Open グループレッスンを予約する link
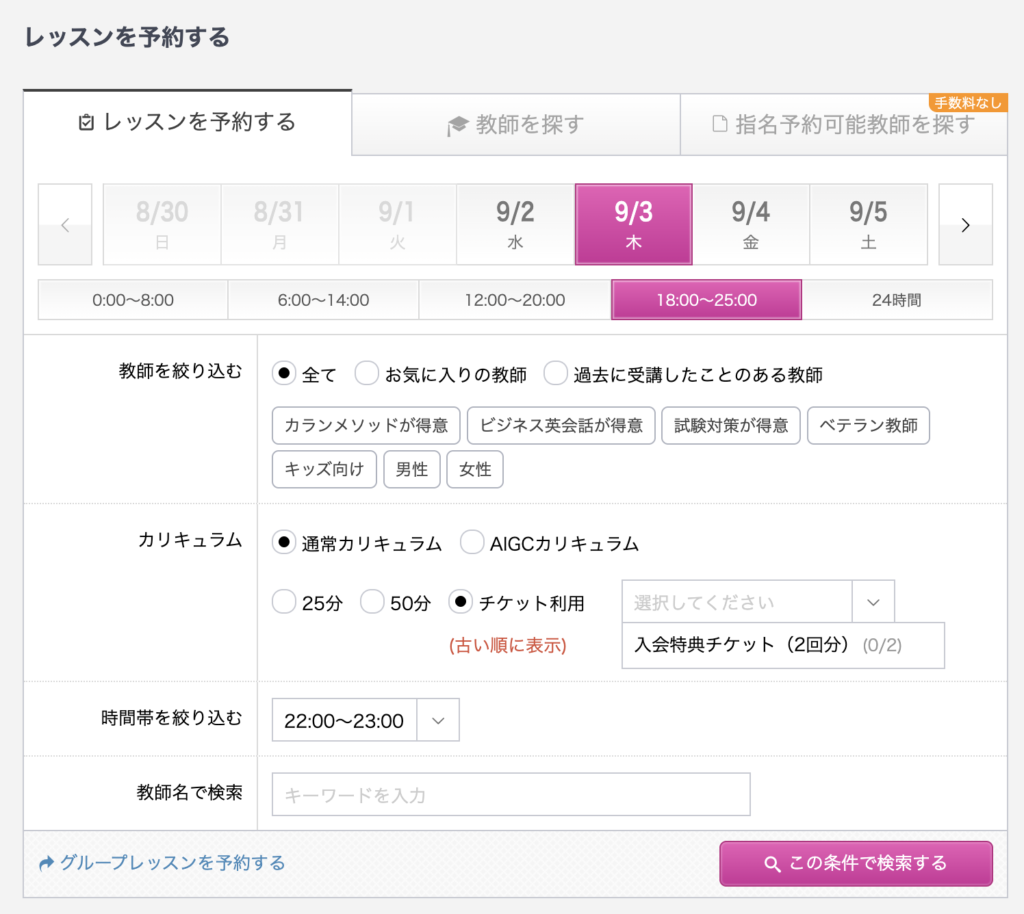This screenshot has width=1024, height=914. point(173,863)
